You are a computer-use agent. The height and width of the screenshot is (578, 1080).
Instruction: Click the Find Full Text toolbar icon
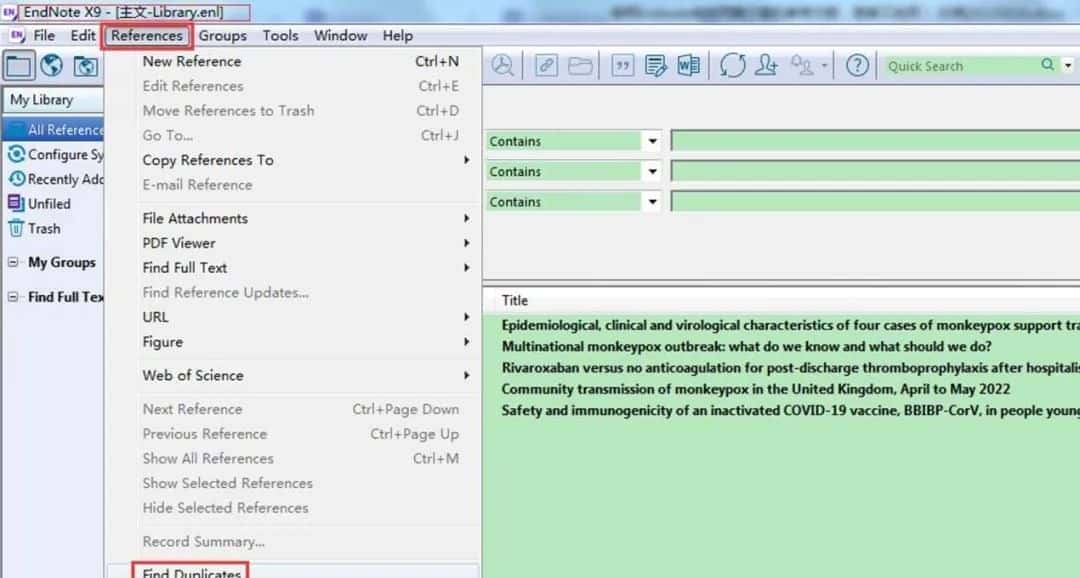click(x=502, y=66)
